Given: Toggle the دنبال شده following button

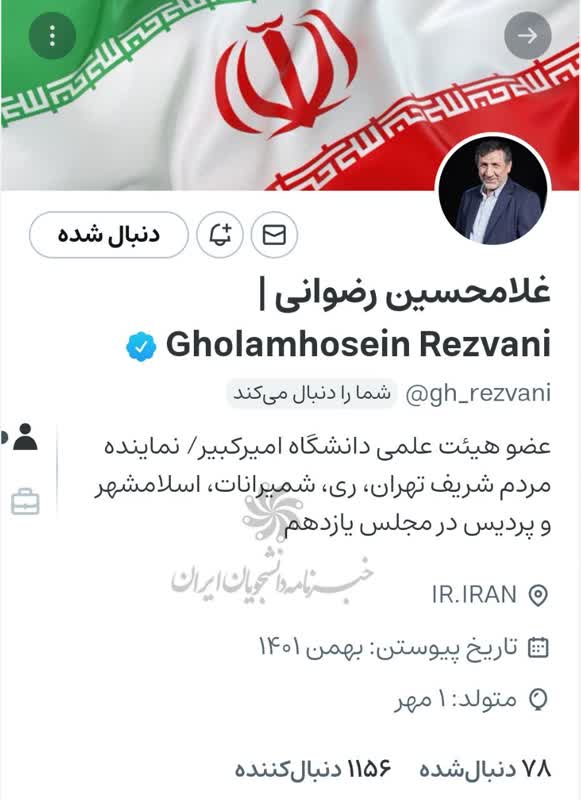Looking at the screenshot, I should point(109,235).
